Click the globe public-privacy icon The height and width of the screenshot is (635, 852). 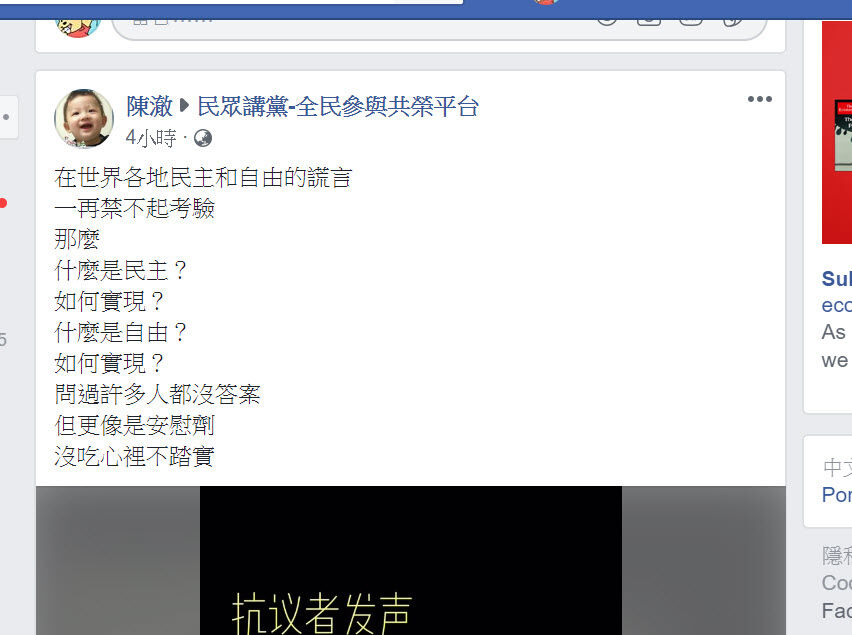coord(203,139)
